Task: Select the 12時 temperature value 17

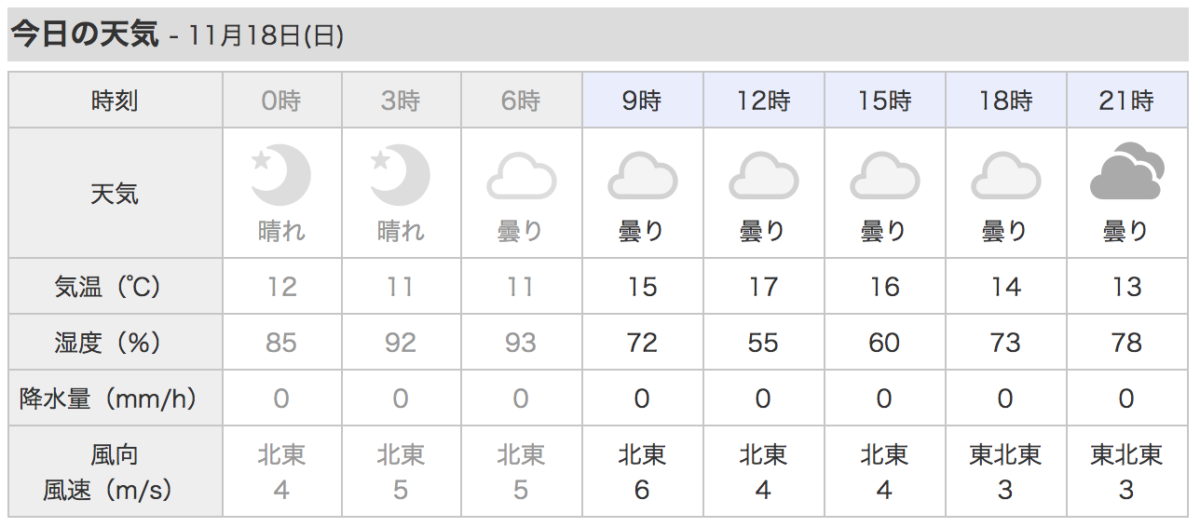Action: tap(763, 287)
